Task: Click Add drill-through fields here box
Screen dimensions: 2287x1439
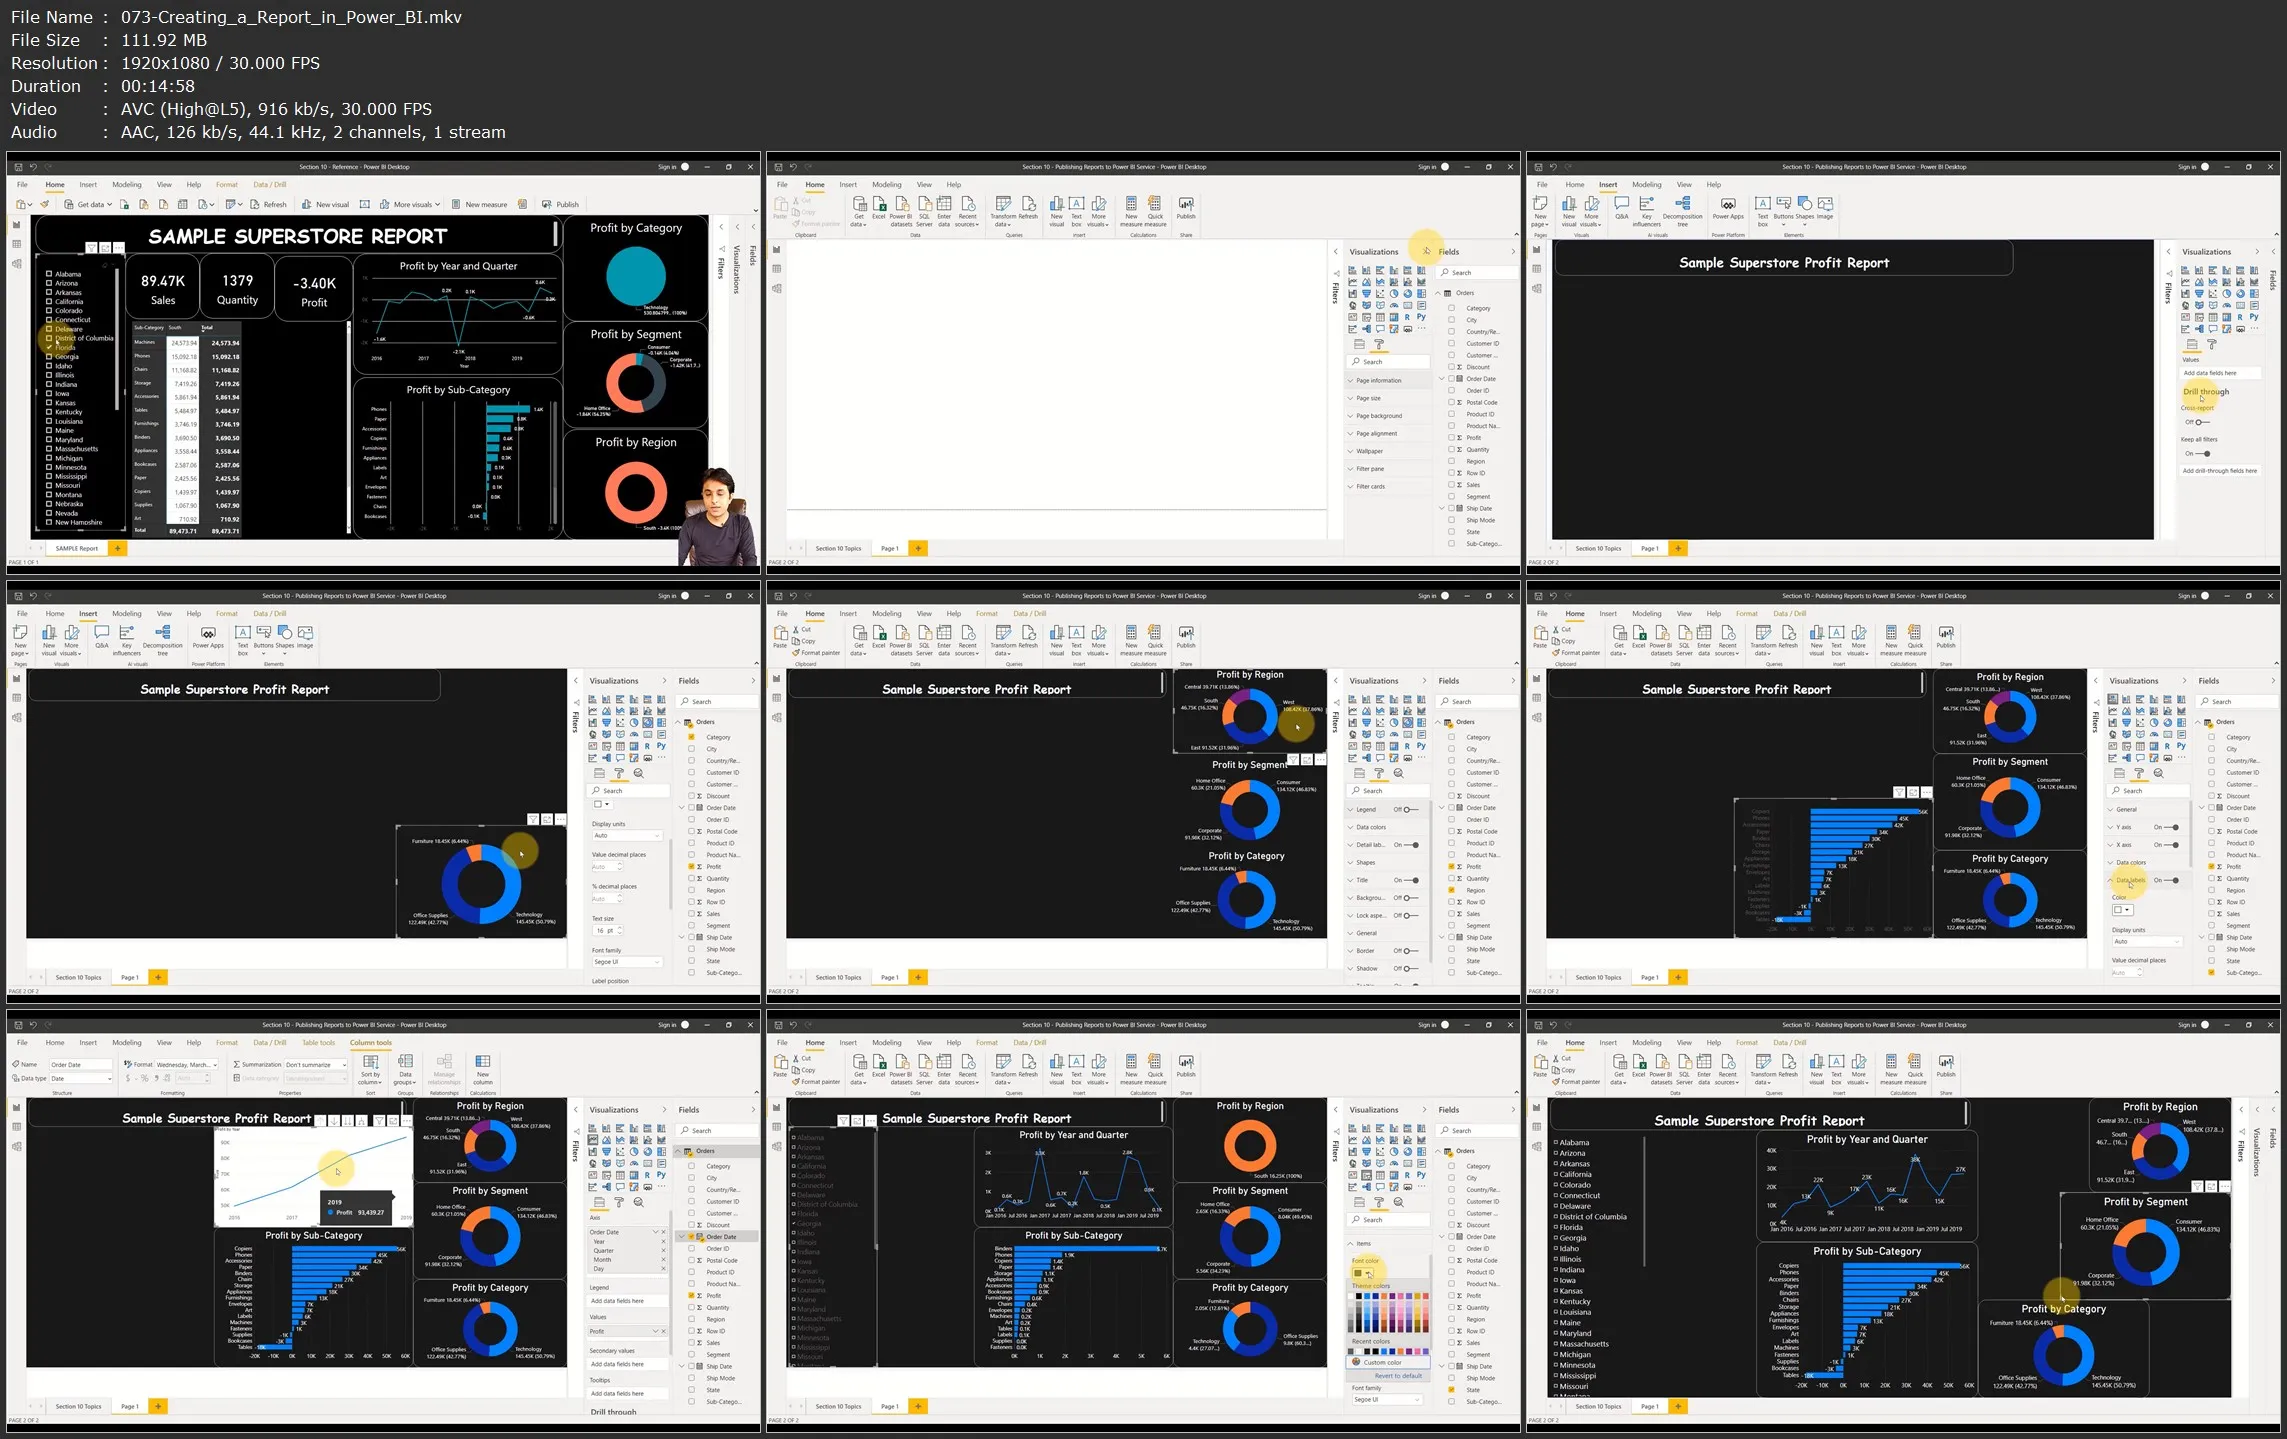Action: (x=2220, y=471)
